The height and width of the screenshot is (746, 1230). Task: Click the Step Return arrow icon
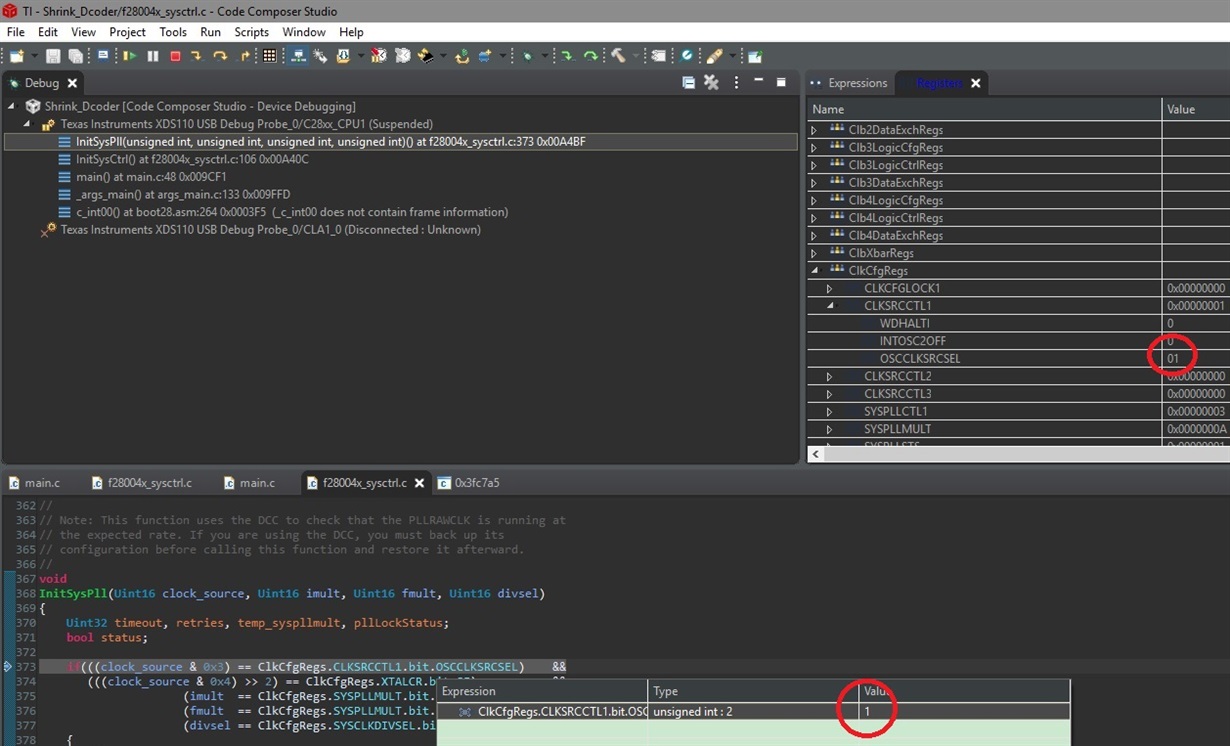click(x=244, y=56)
